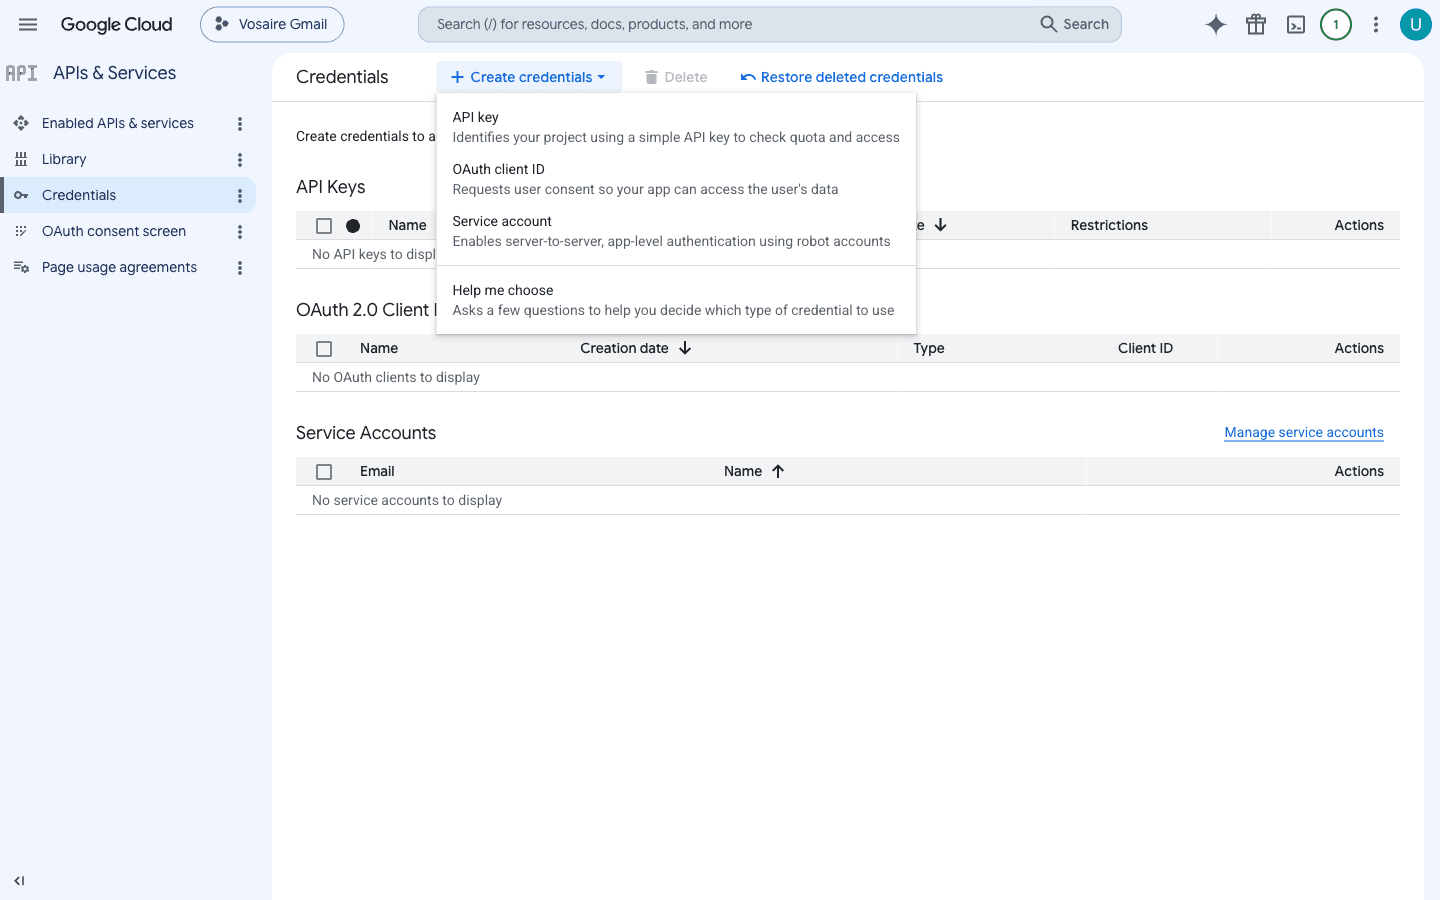The height and width of the screenshot is (900, 1440).
Task: Open OAuth consent screen page
Action: [114, 231]
